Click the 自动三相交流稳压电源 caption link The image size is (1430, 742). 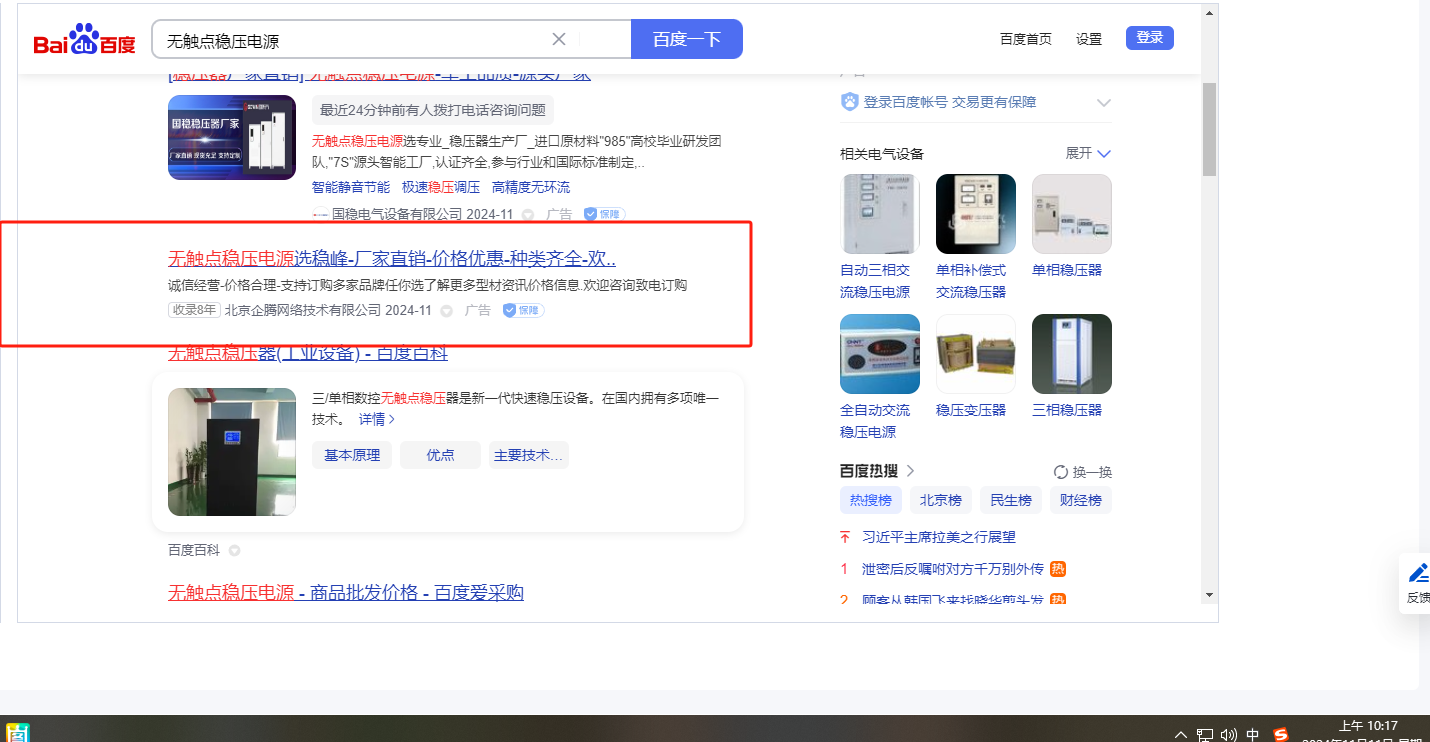[x=875, y=281]
